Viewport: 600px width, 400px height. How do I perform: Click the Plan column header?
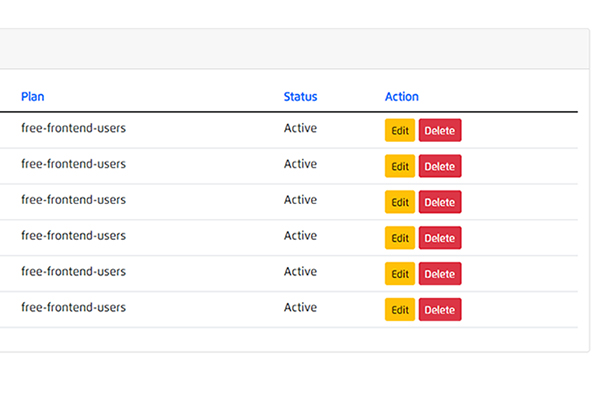pyautogui.click(x=33, y=96)
